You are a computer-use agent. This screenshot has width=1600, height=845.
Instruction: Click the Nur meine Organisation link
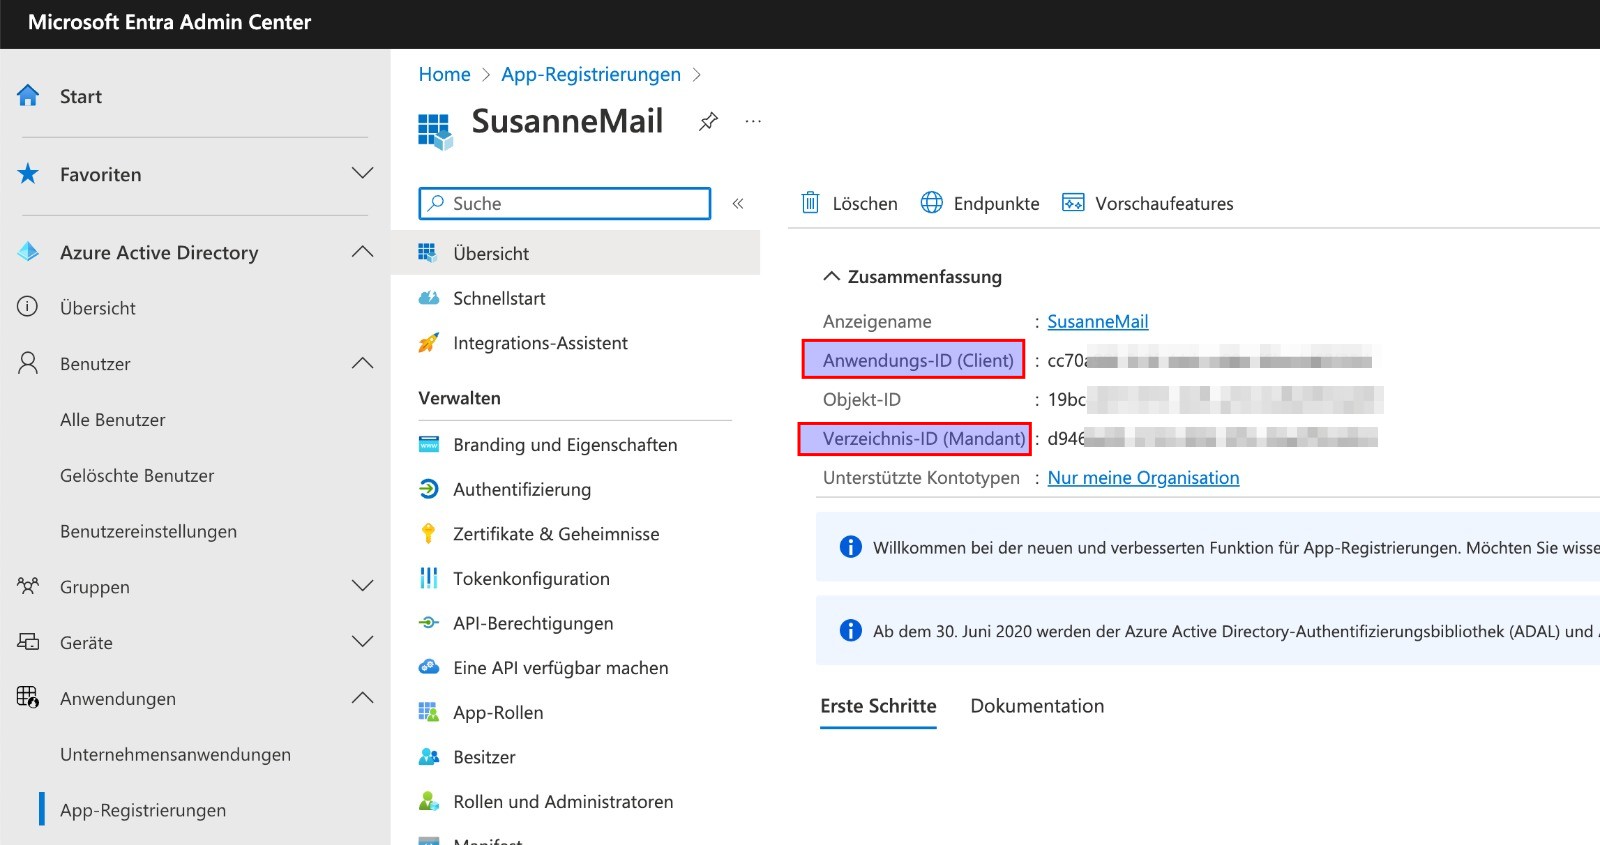click(x=1143, y=478)
